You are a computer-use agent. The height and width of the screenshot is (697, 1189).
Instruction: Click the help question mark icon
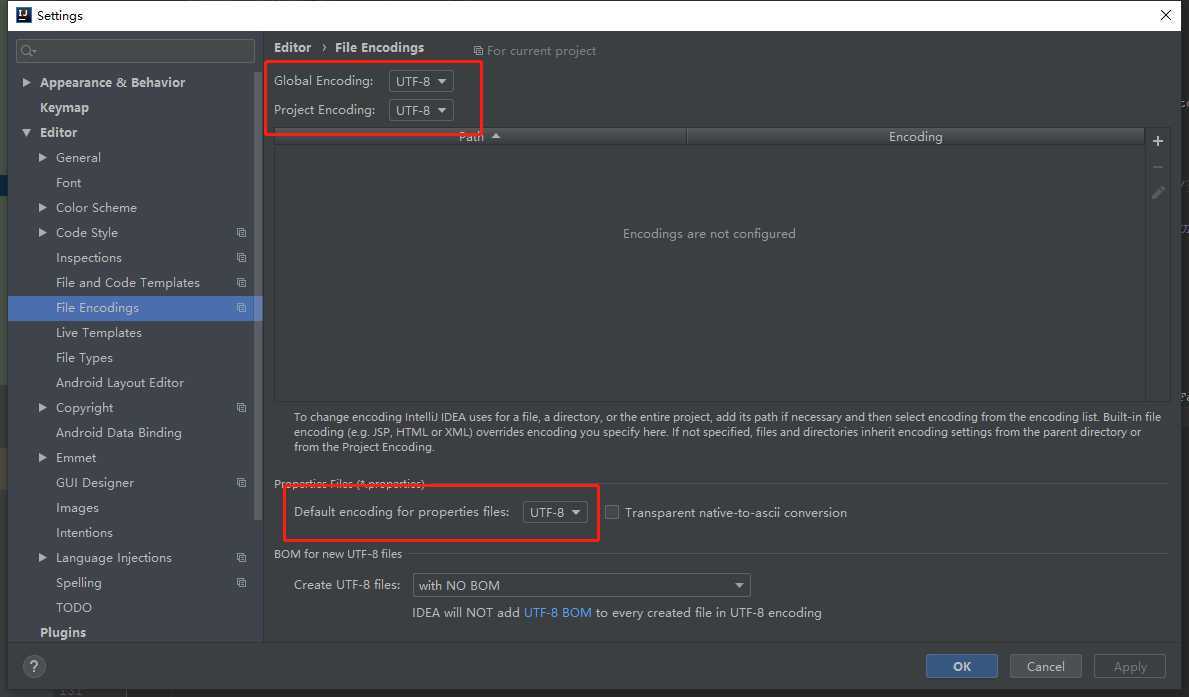click(33, 667)
